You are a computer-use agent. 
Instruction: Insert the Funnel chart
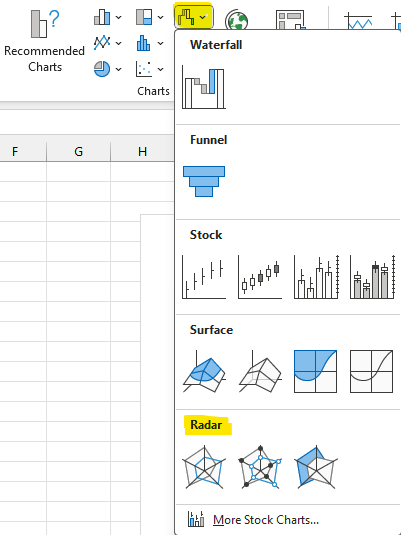(204, 182)
